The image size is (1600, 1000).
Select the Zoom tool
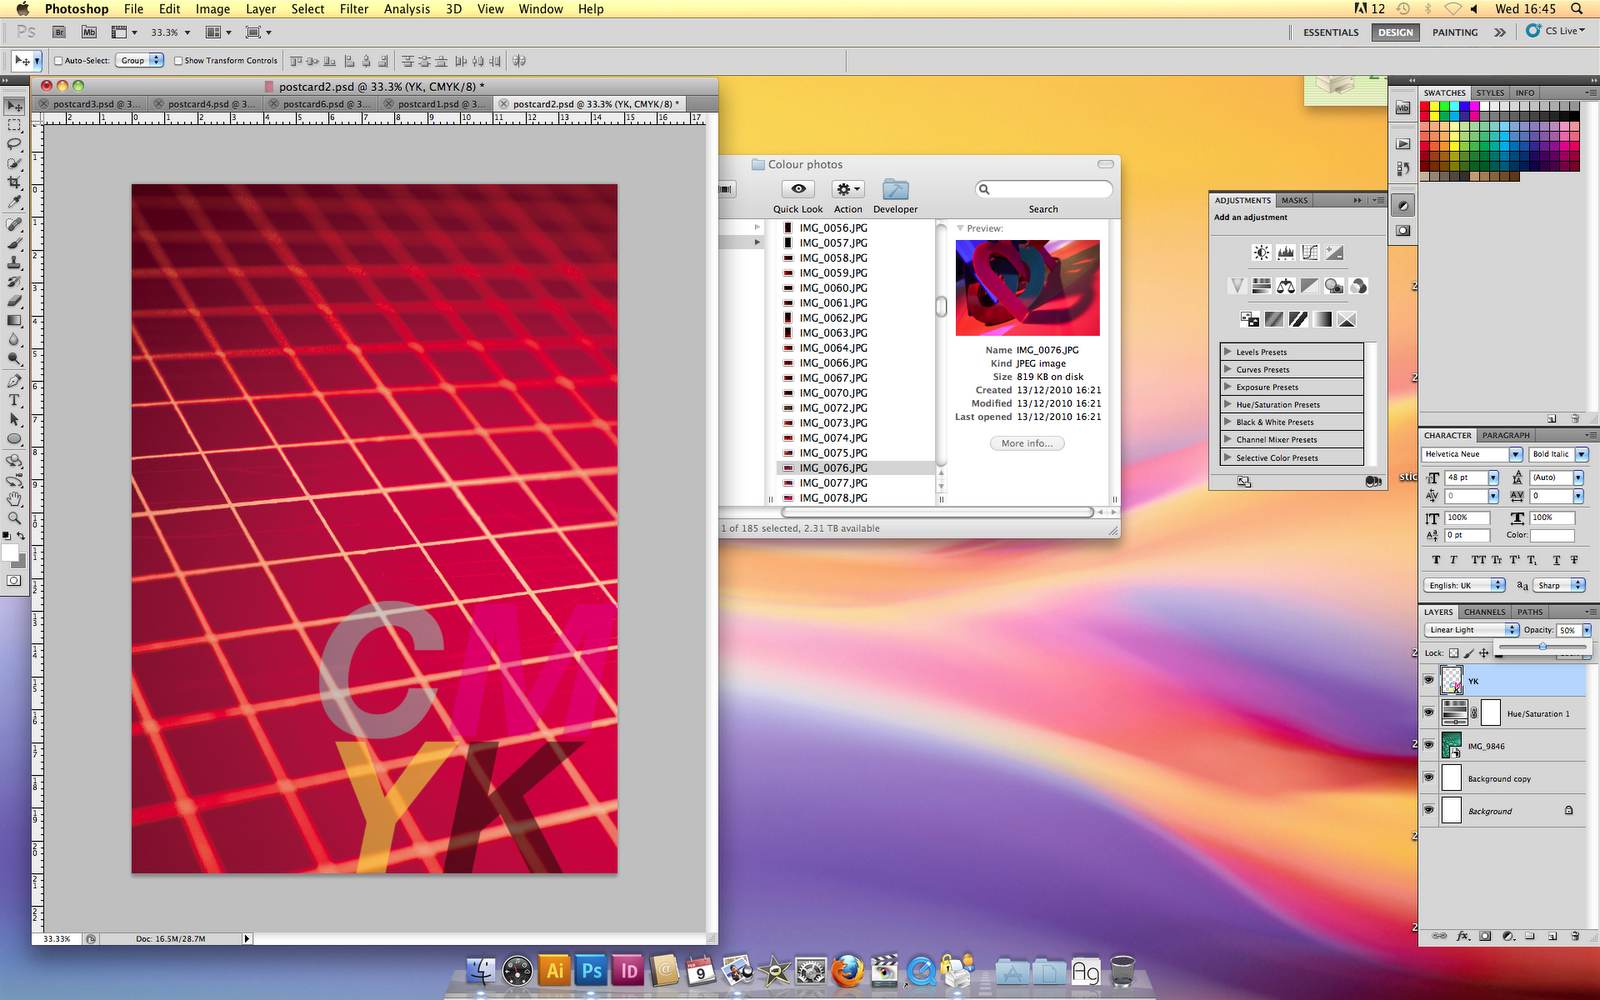click(x=14, y=519)
